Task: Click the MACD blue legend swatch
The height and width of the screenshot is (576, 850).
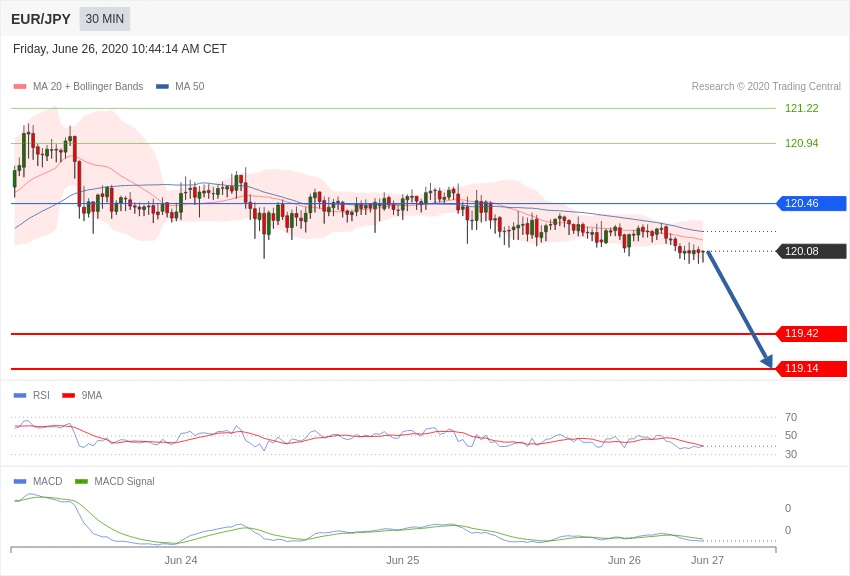Action: [x=20, y=481]
